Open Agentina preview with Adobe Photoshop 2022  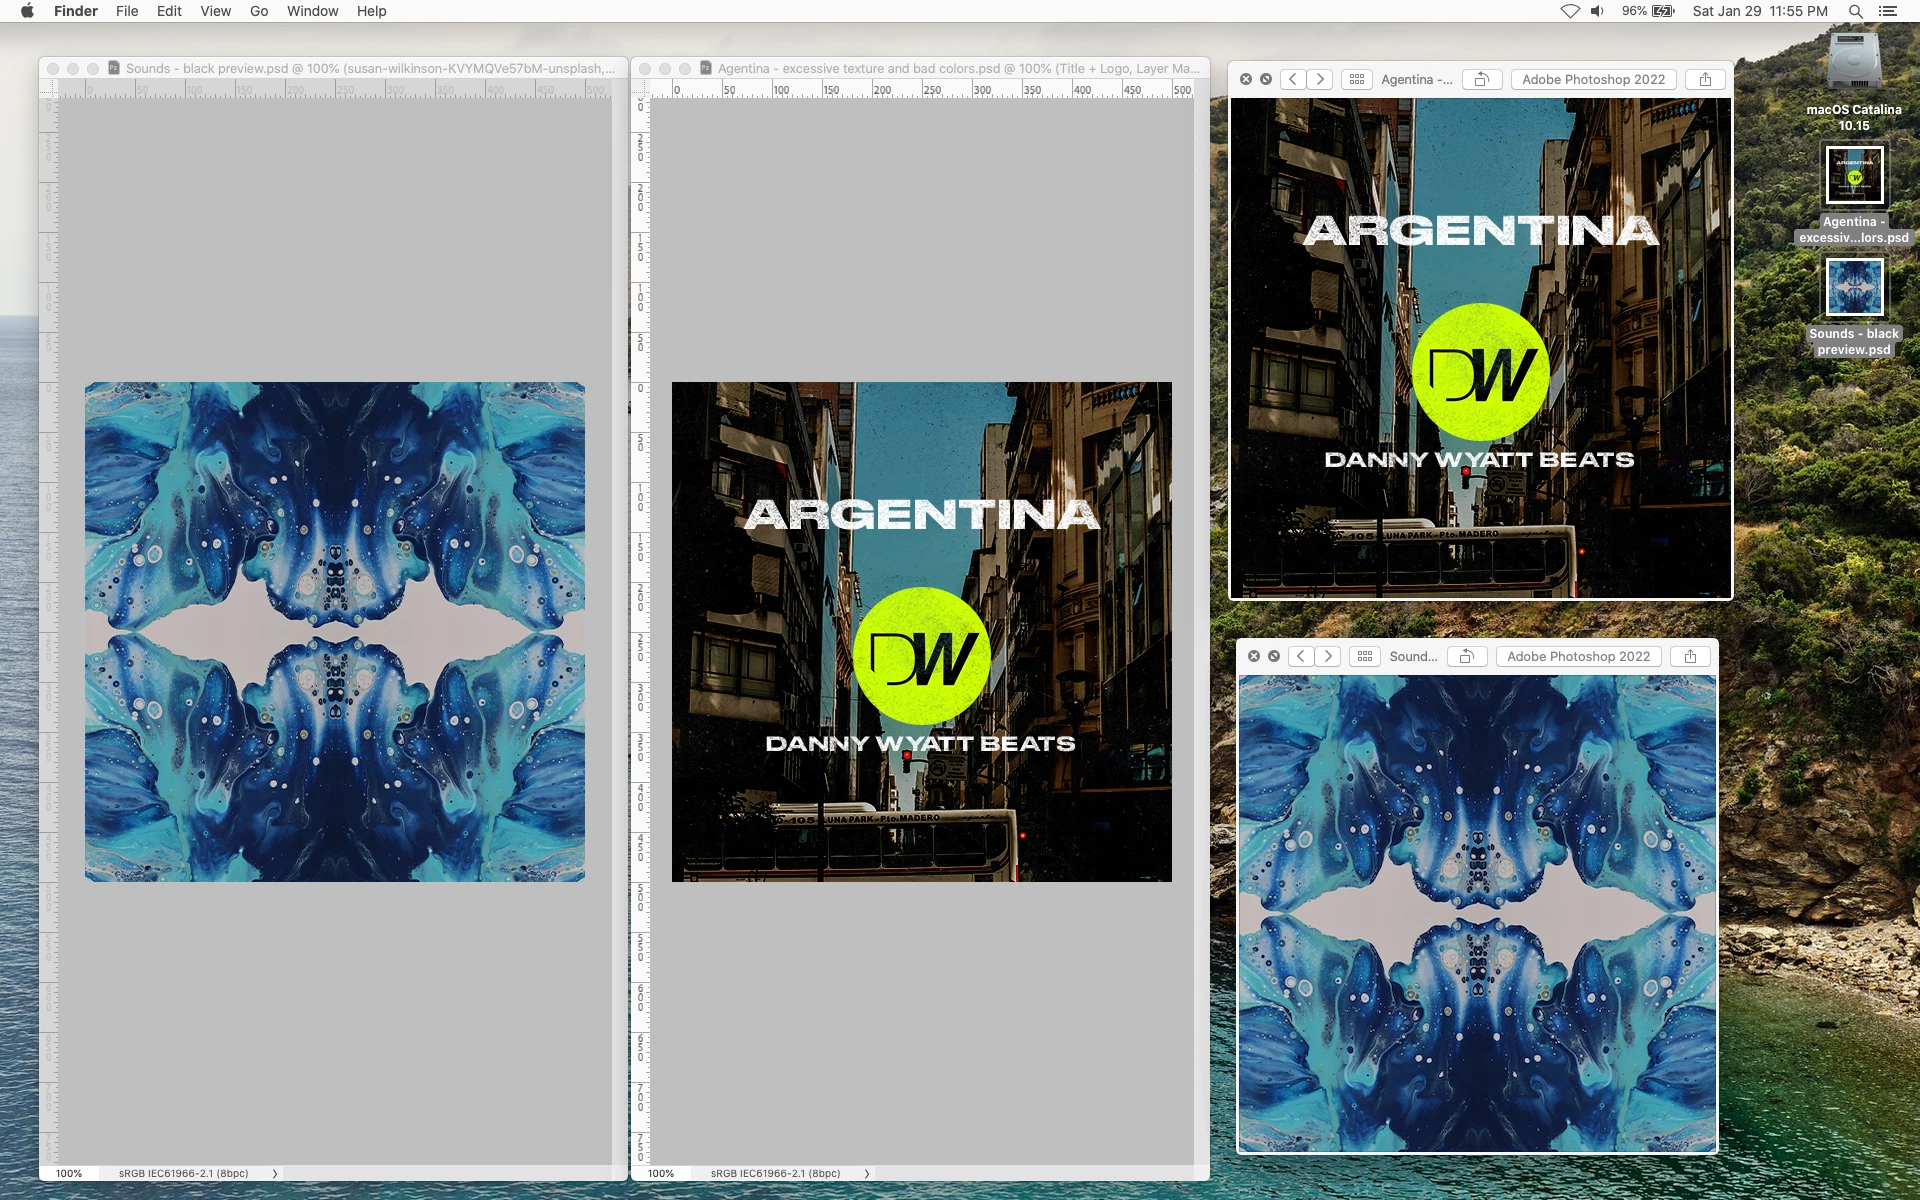[1593, 79]
